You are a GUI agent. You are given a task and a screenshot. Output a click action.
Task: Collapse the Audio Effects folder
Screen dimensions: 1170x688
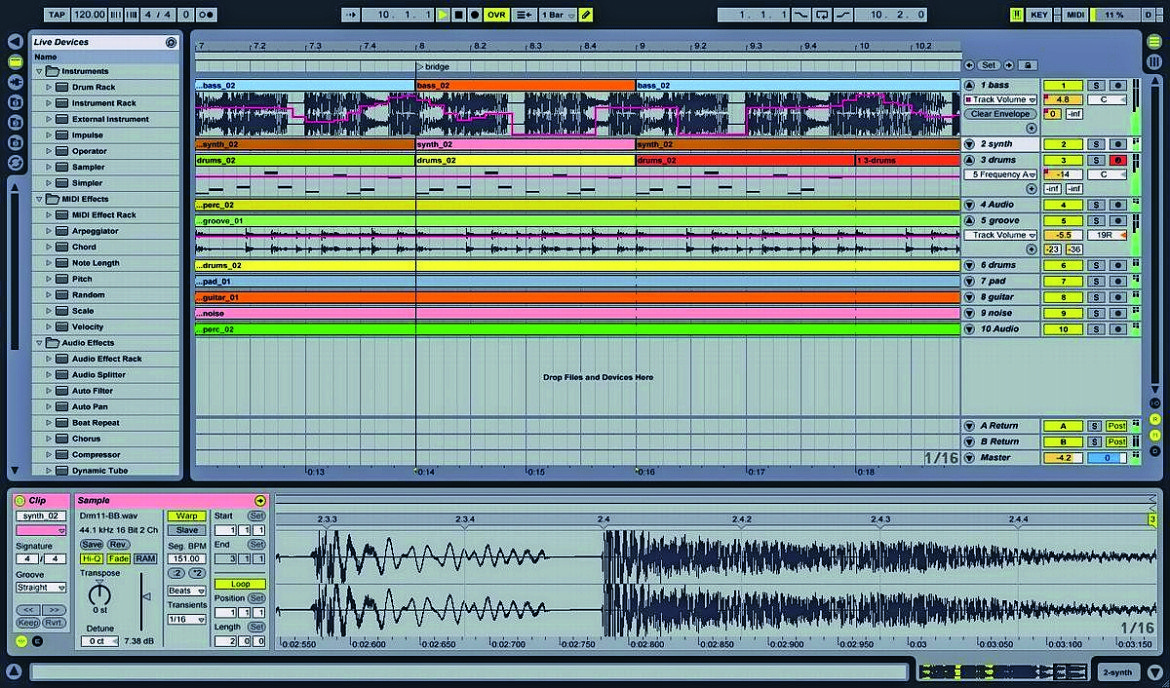click(40, 343)
